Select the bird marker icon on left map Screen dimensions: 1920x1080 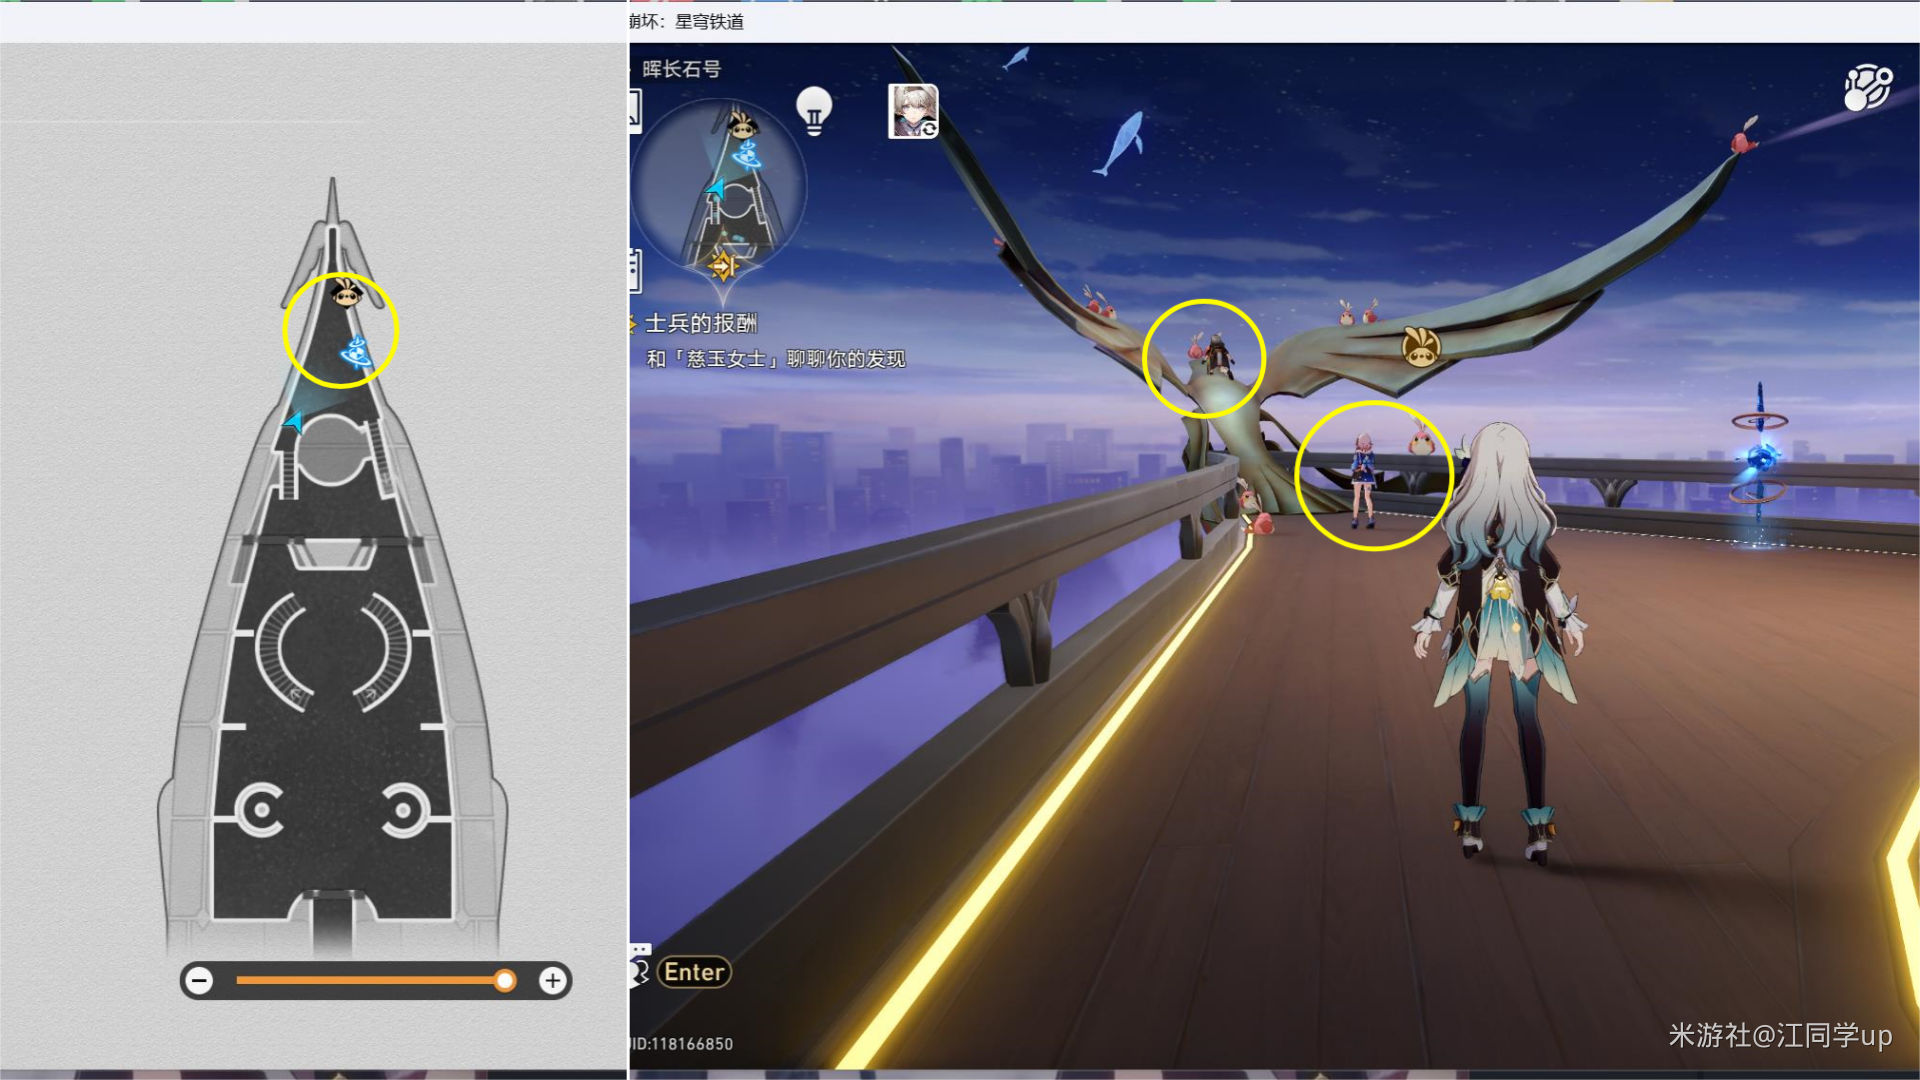pos(346,293)
